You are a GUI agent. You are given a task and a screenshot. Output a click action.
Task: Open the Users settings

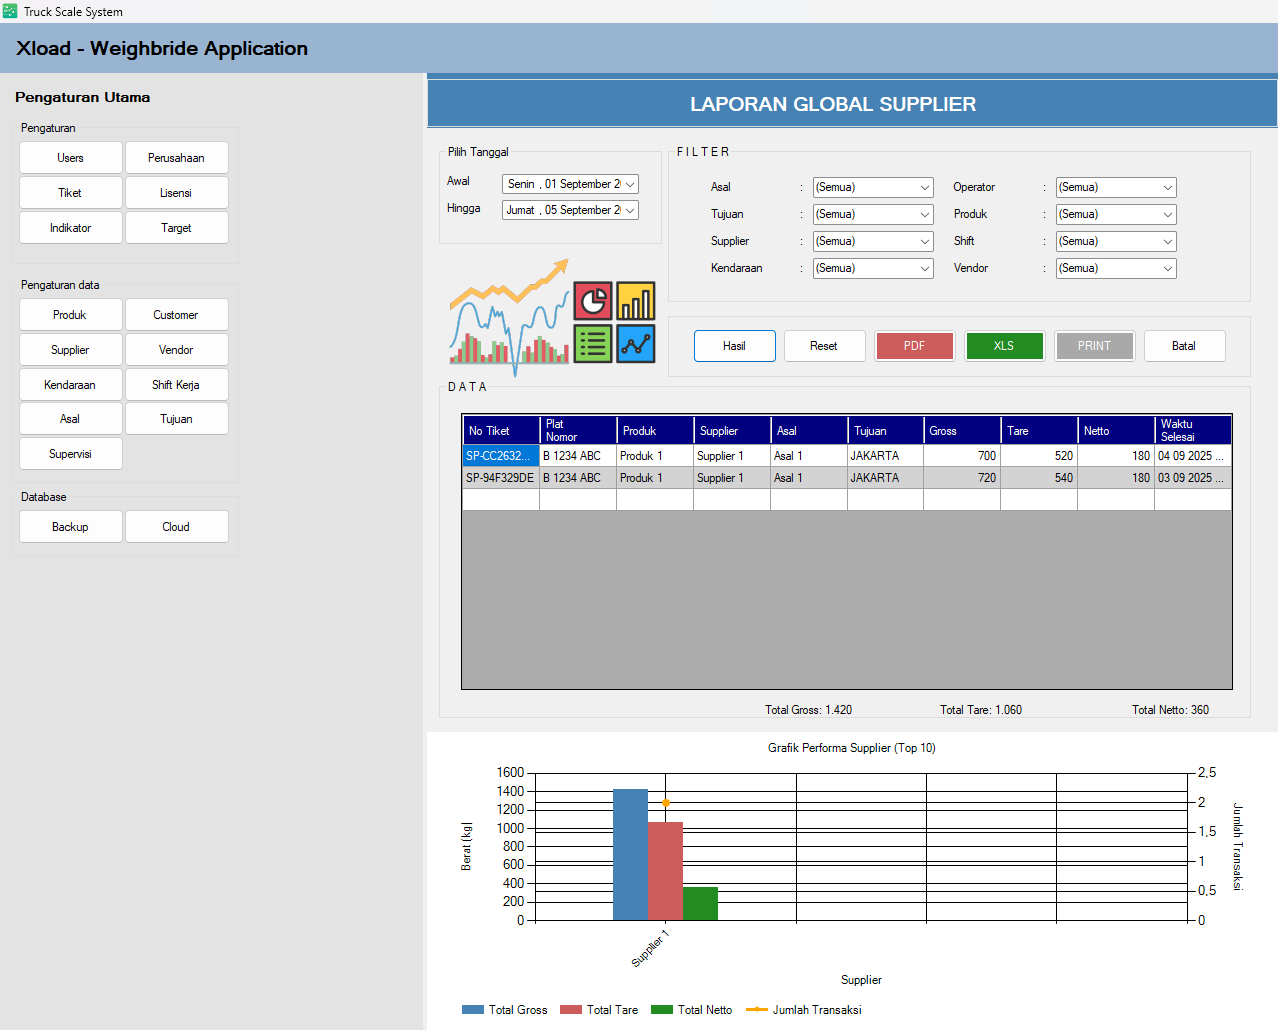[x=70, y=158]
